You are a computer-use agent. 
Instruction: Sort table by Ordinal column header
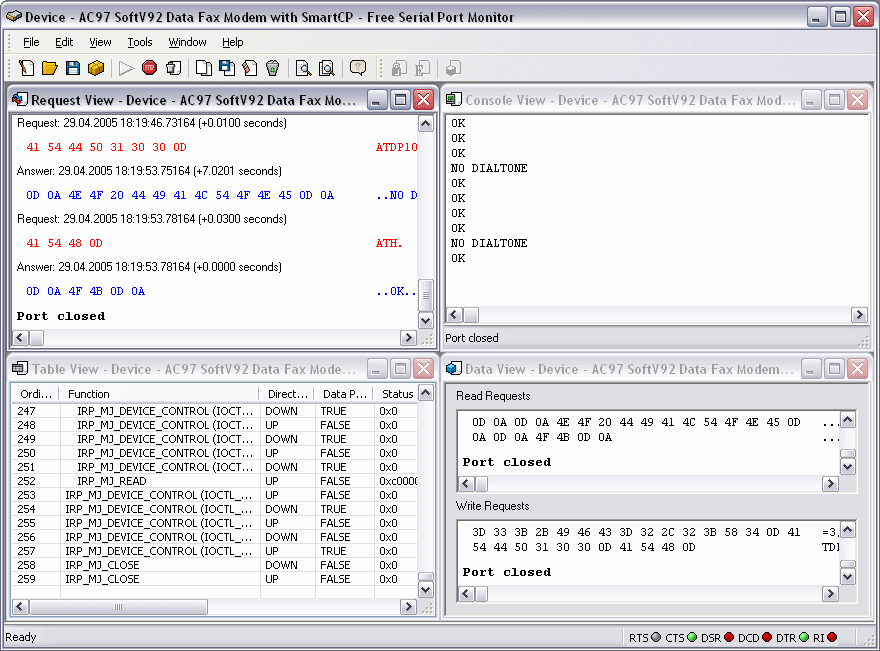(36, 394)
